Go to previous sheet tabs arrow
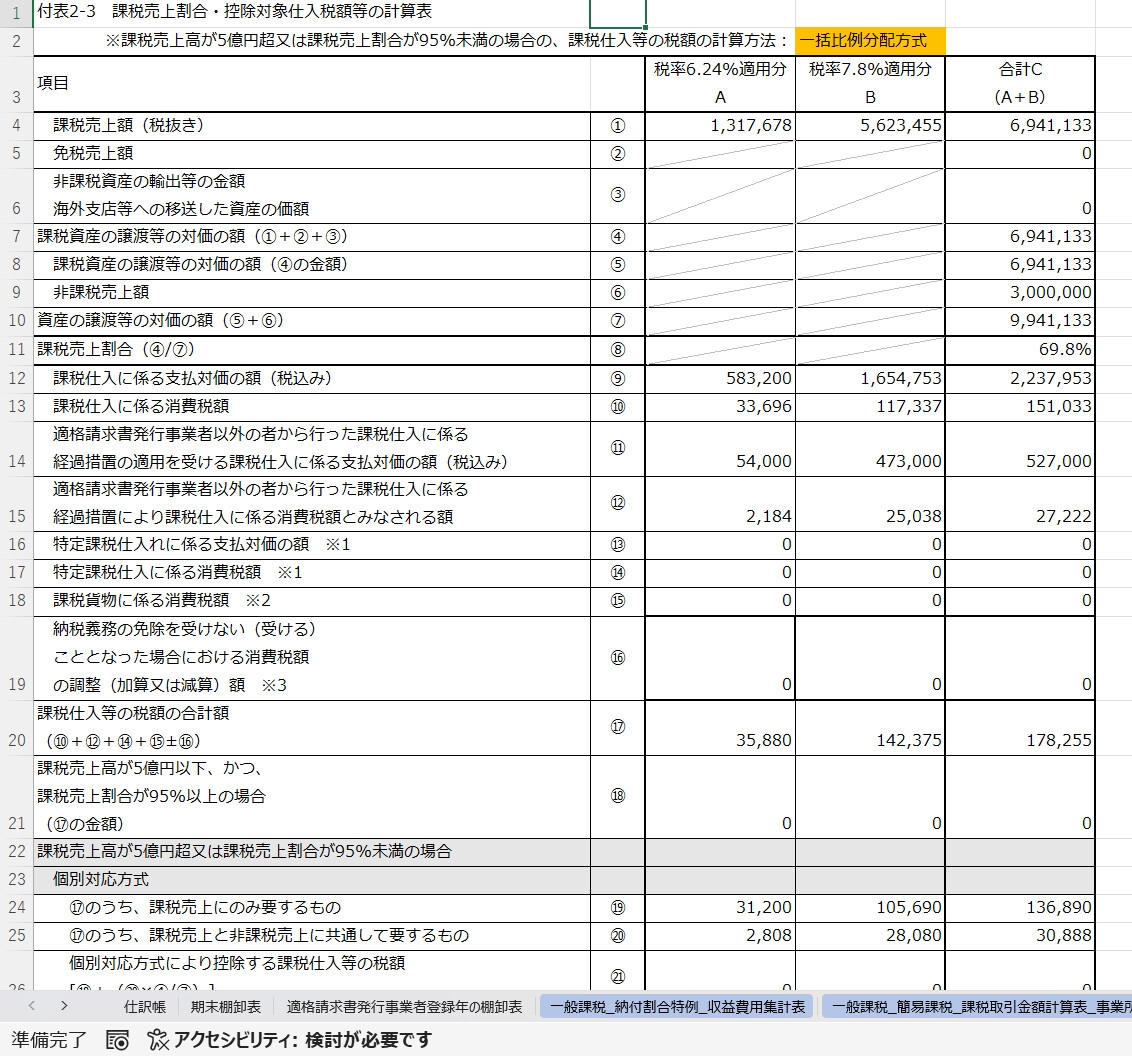 click(x=32, y=1006)
